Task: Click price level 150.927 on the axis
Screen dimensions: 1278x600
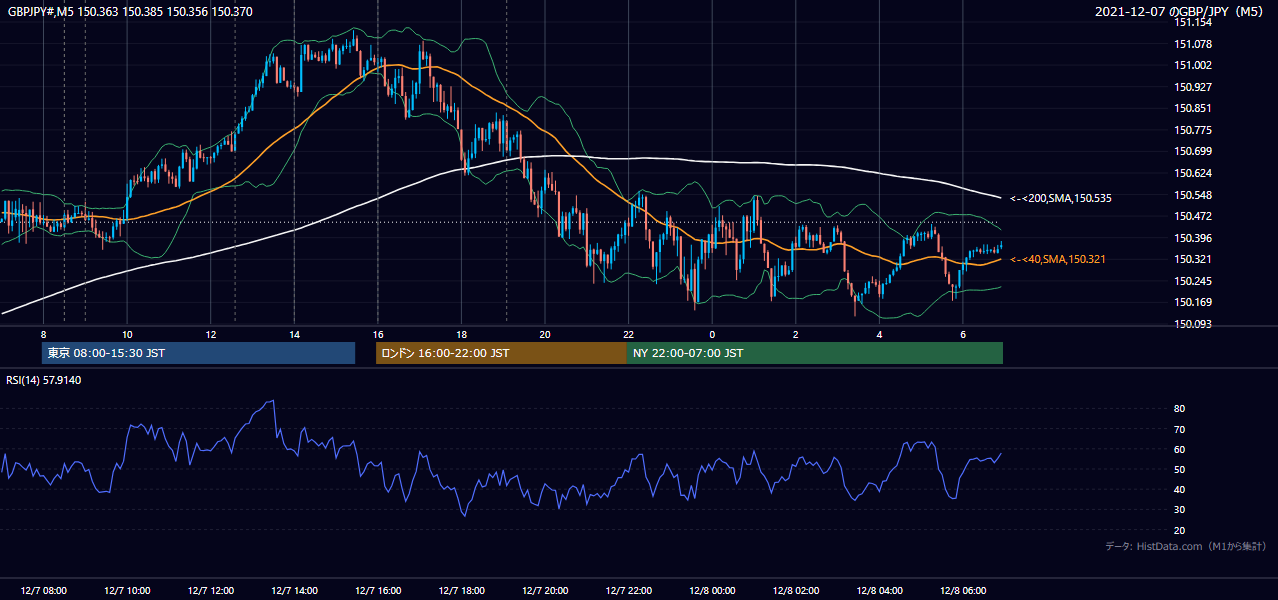Action: pos(1192,87)
